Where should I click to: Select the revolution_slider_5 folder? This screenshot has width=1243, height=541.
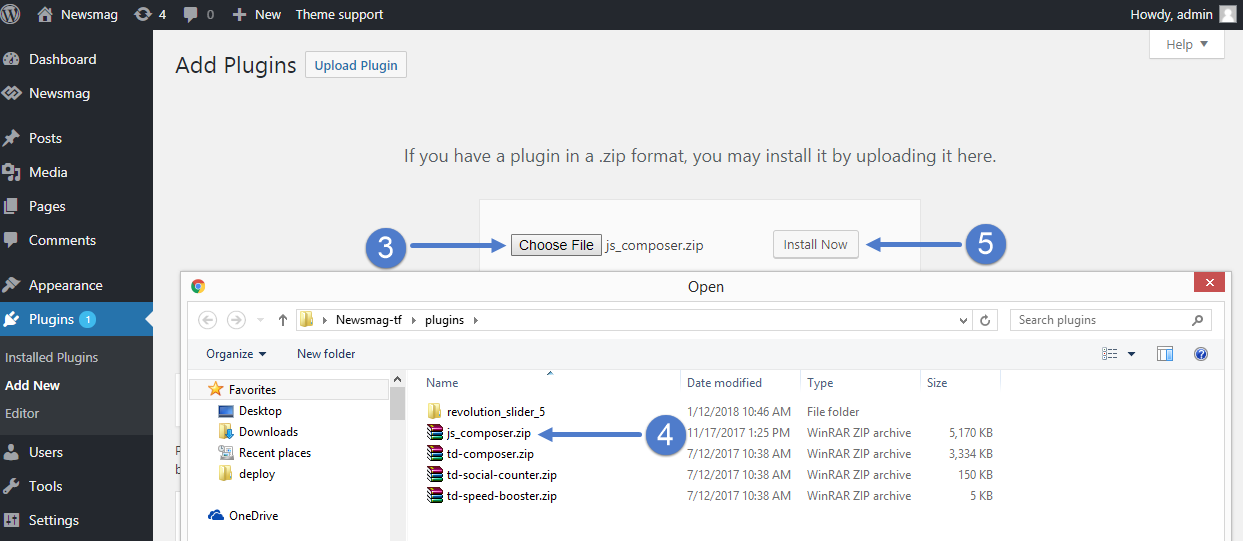[x=496, y=412]
